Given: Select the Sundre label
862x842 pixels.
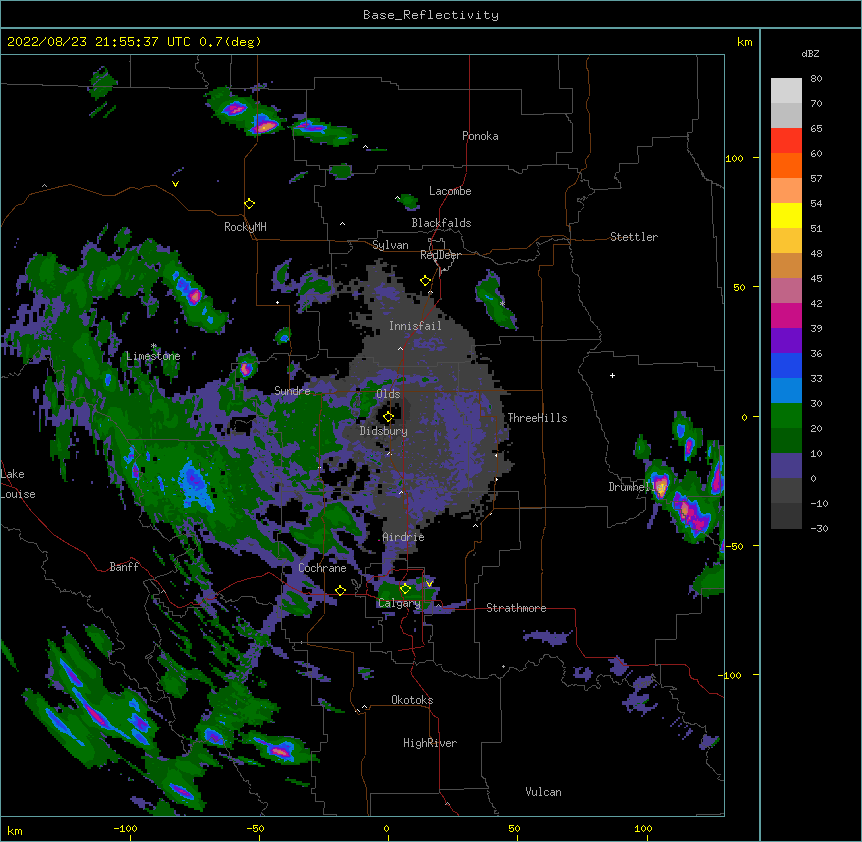Looking at the screenshot, I should point(292,391).
